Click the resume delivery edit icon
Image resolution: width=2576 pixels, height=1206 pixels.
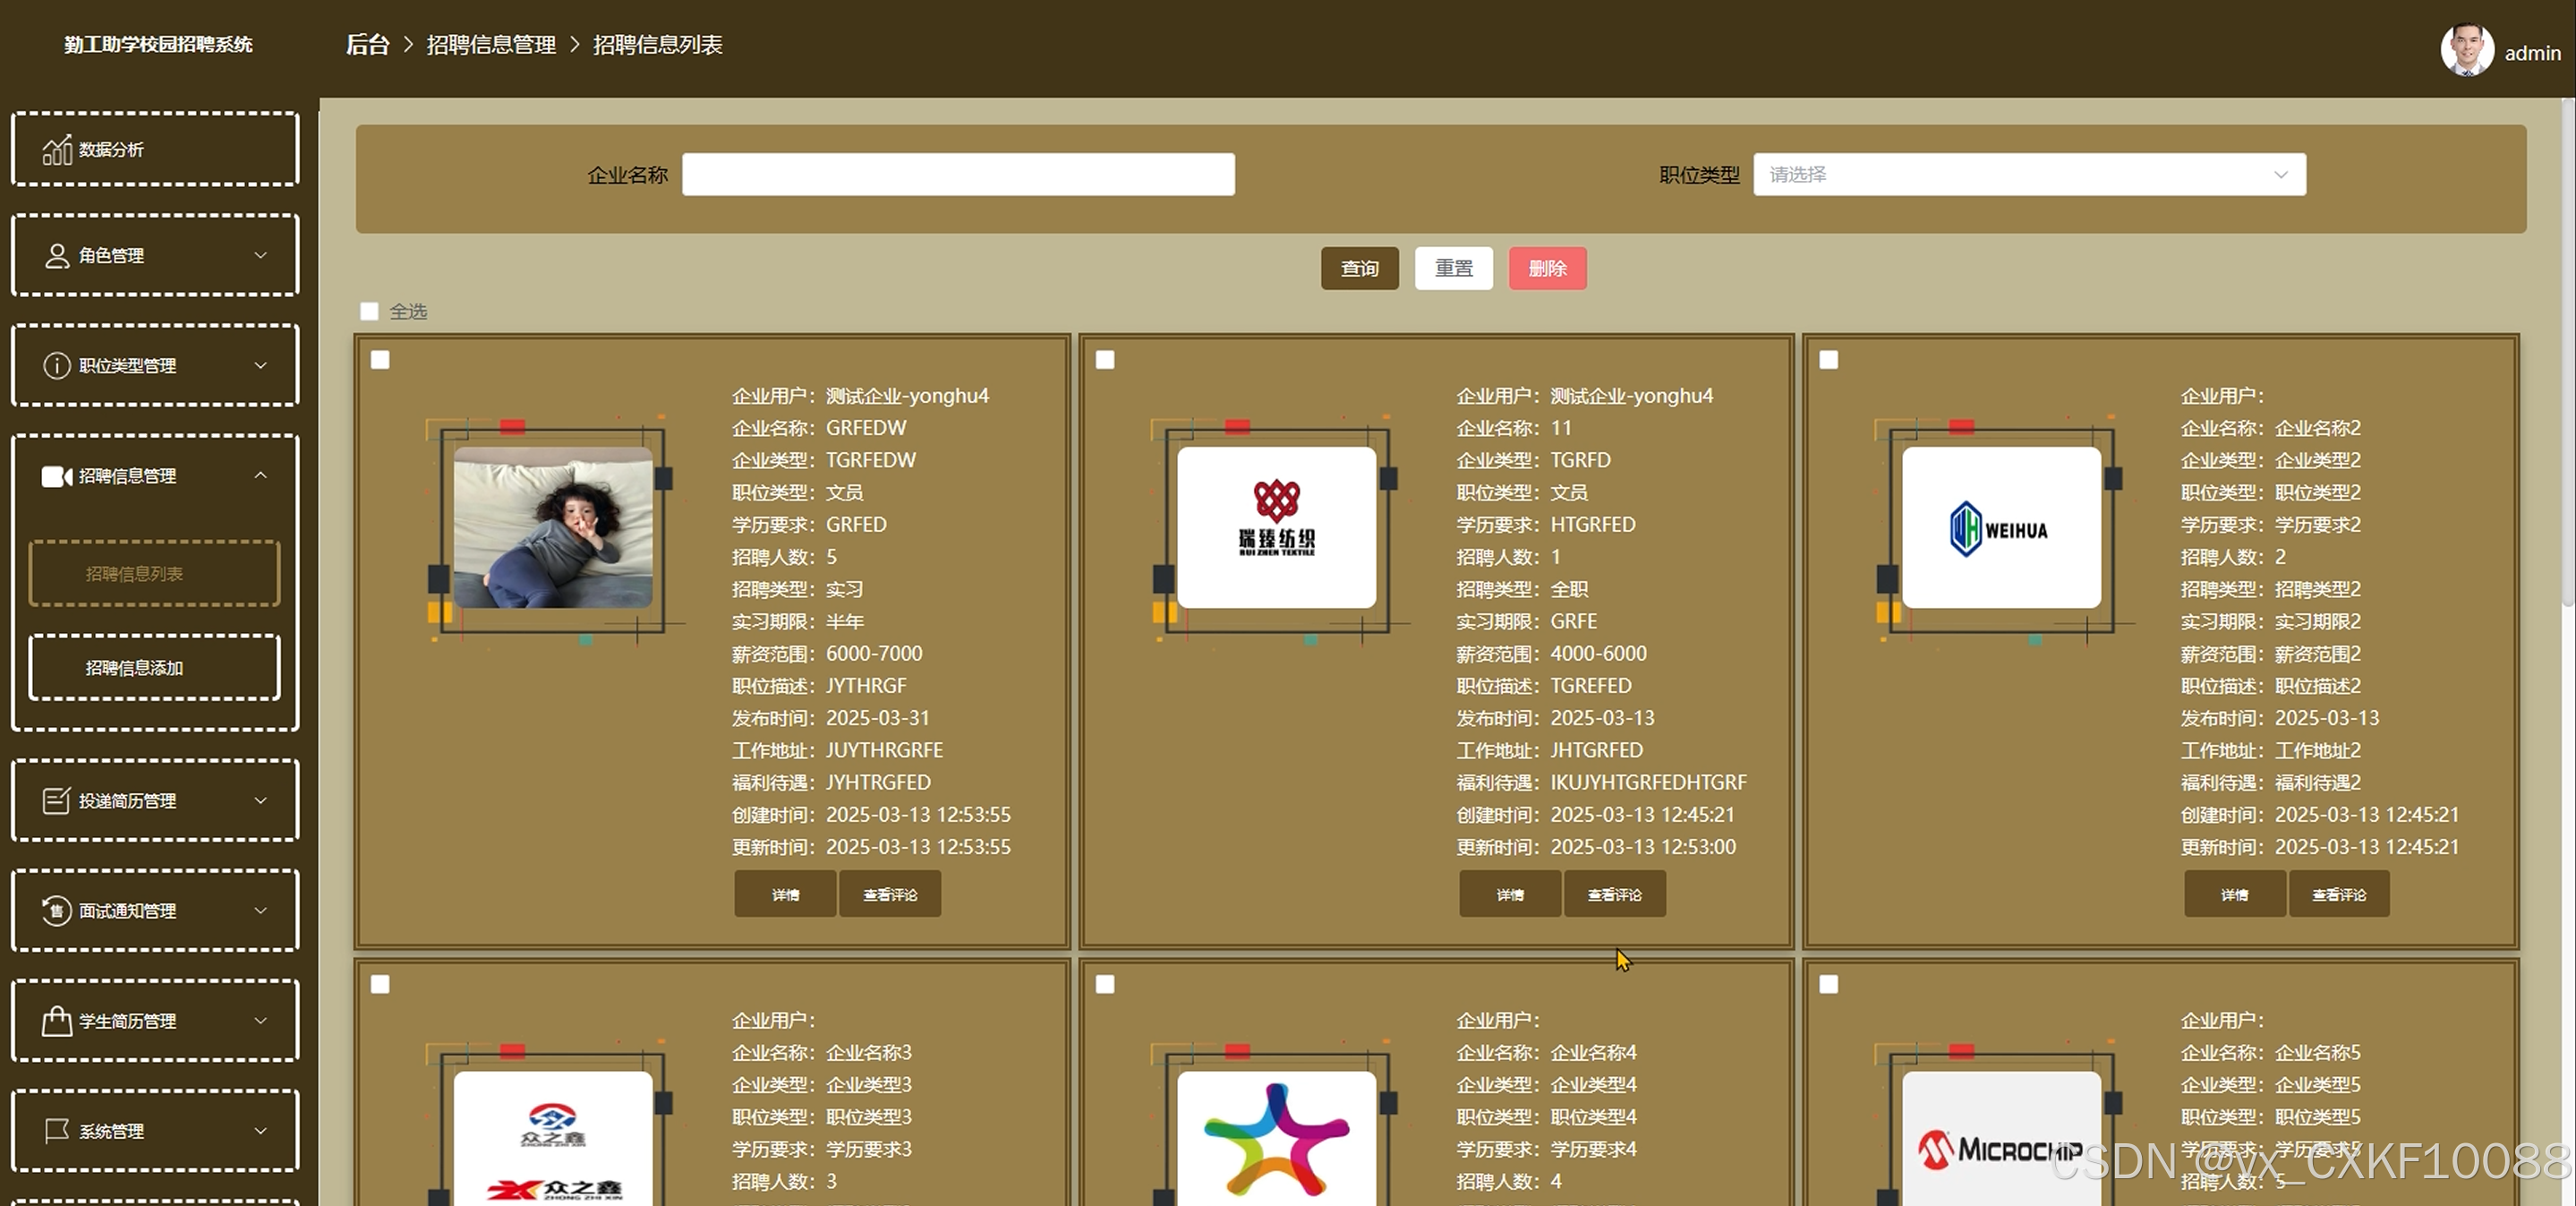pos(57,801)
